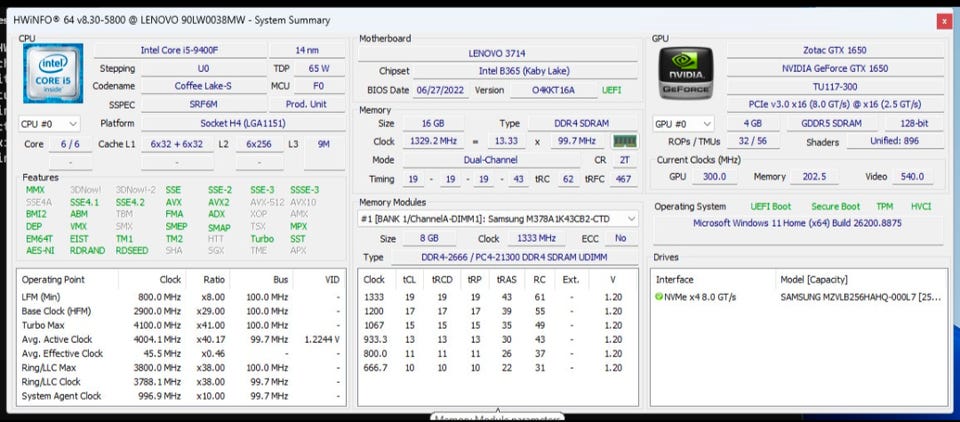Click the NVIDIA GeForce logo
This screenshot has height=422, width=960.
pos(686,73)
